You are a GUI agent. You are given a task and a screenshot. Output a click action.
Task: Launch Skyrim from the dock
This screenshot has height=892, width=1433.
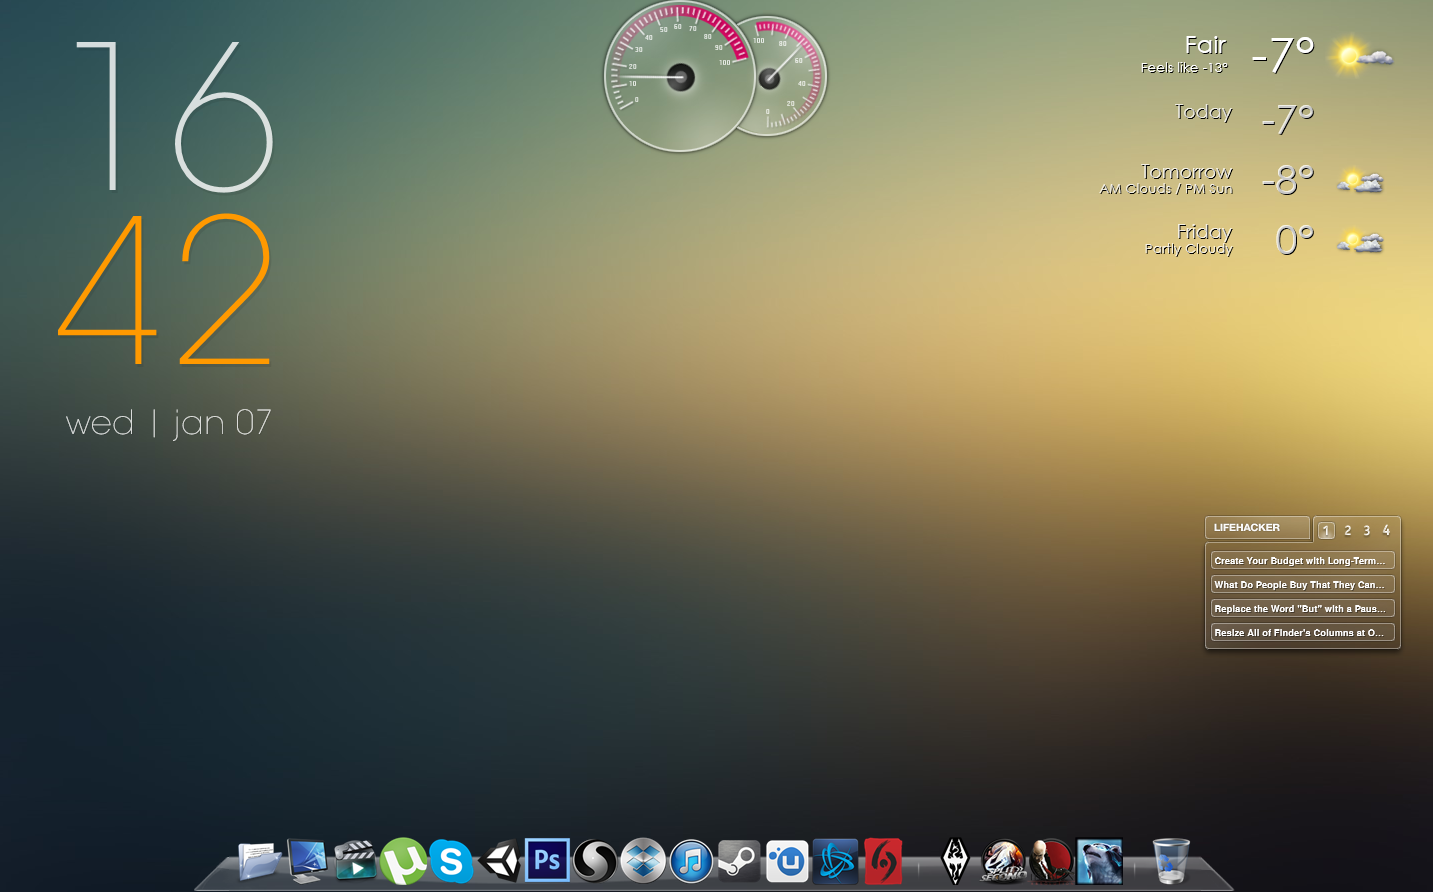(x=955, y=860)
